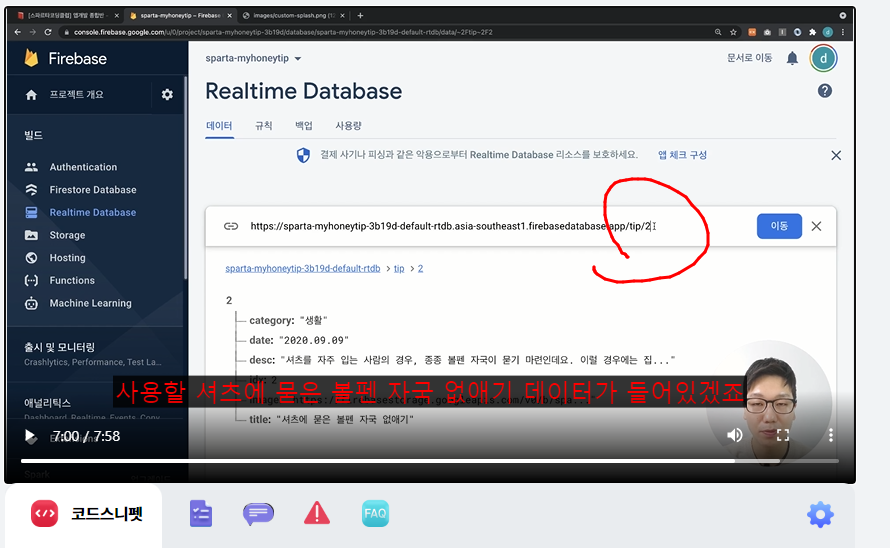Open the purple checklist document icon
The width and height of the screenshot is (890, 548).
(x=201, y=514)
